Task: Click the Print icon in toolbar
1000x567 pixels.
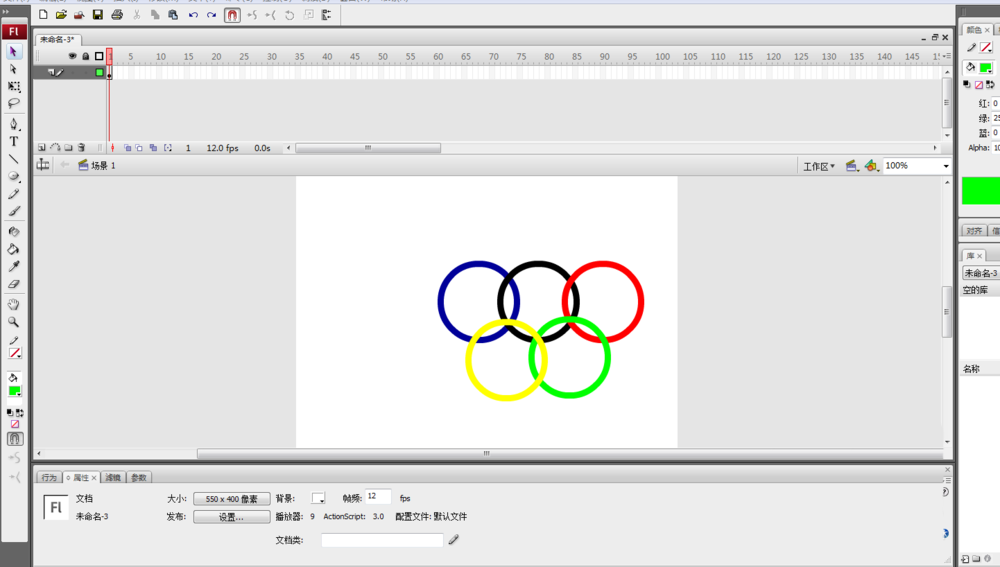Action: pos(117,14)
